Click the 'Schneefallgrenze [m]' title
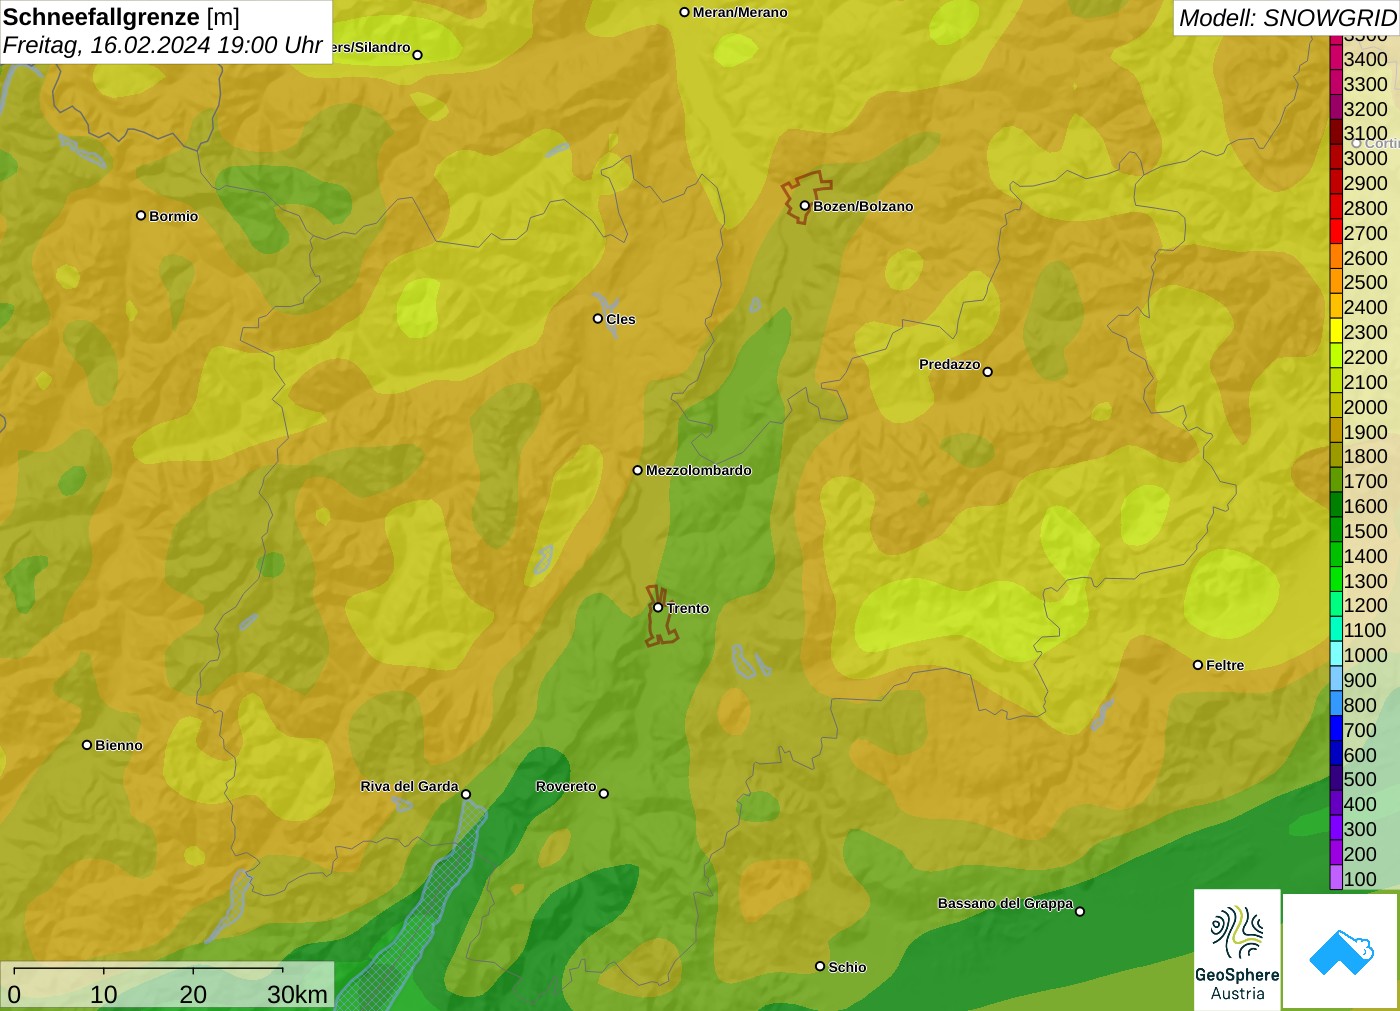Image resolution: width=1400 pixels, height=1011 pixels. [x=121, y=17]
